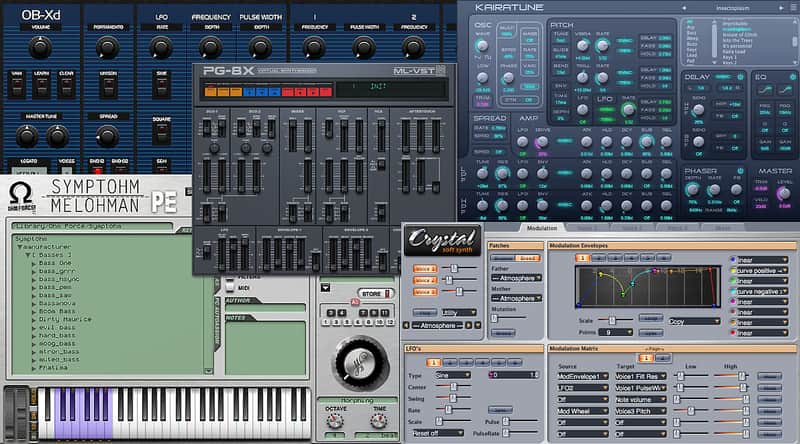This screenshot has width=800, height=444.
Task: Click black down-arrow button left of STORE
Action: pos(325,288)
